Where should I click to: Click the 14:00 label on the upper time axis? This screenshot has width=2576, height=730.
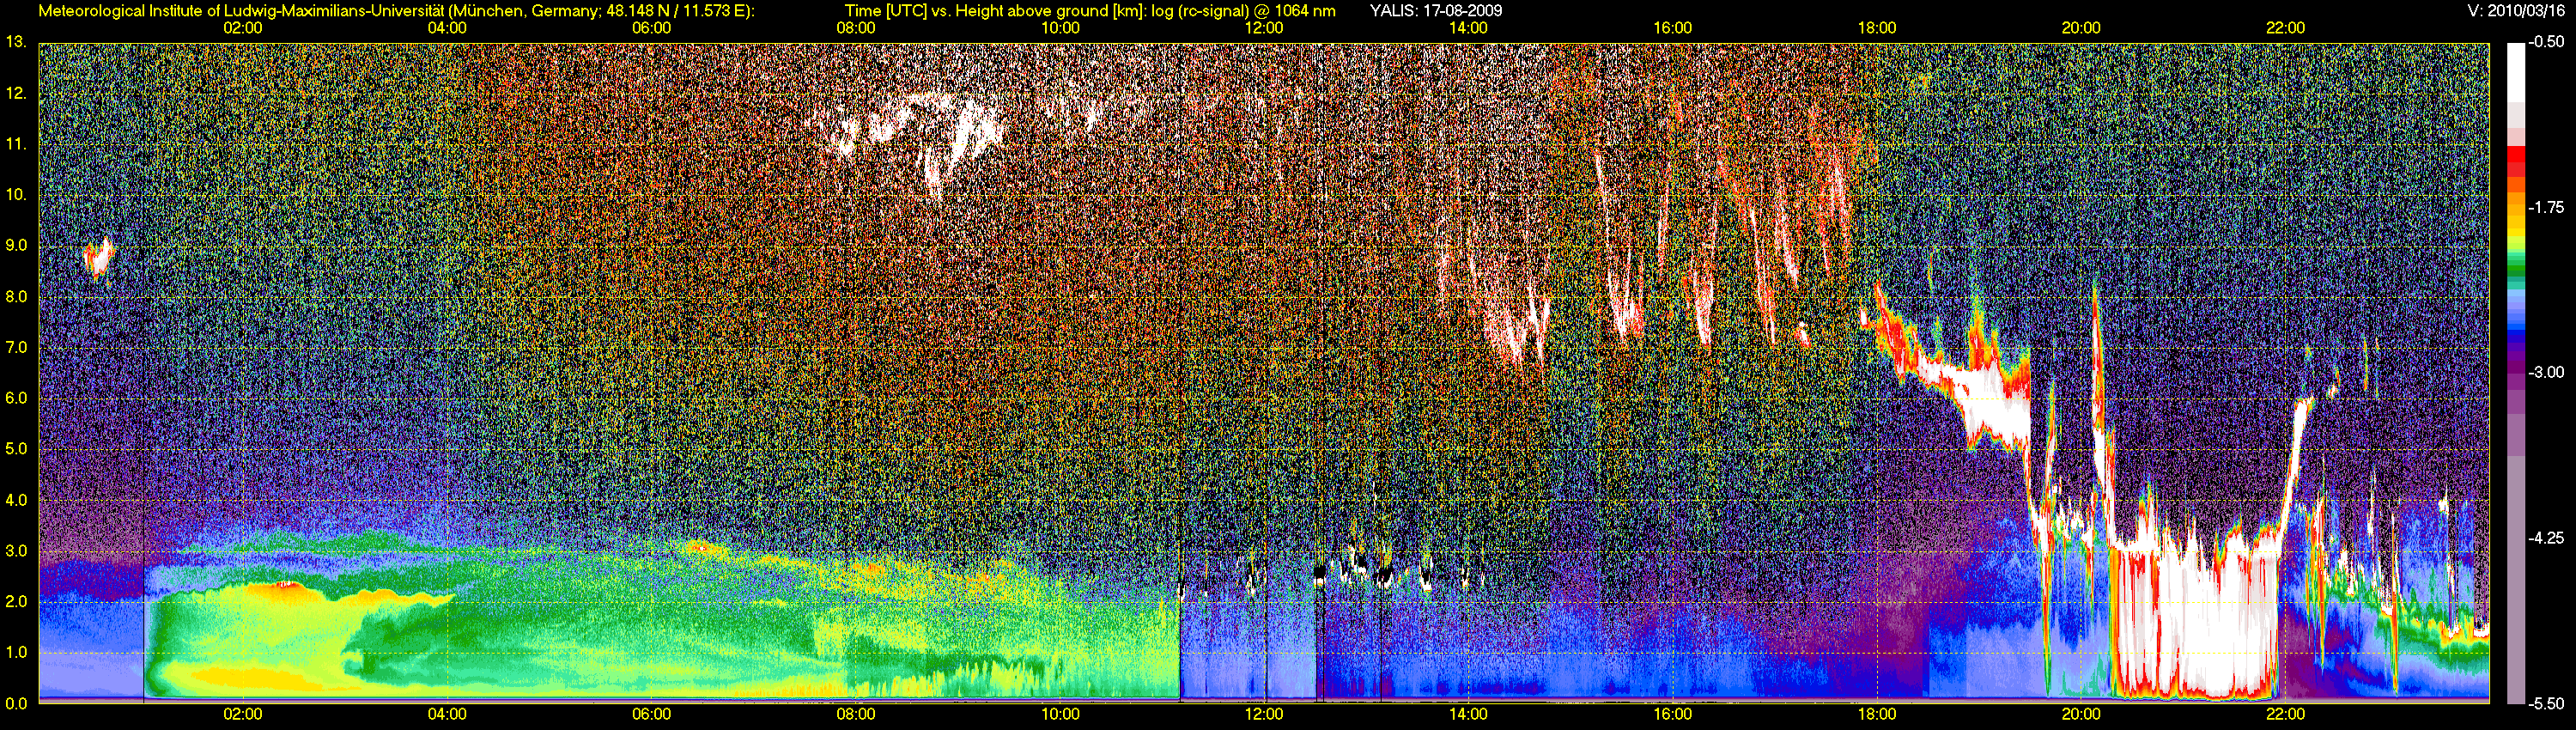pyautogui.click(x=1468, y=28)
